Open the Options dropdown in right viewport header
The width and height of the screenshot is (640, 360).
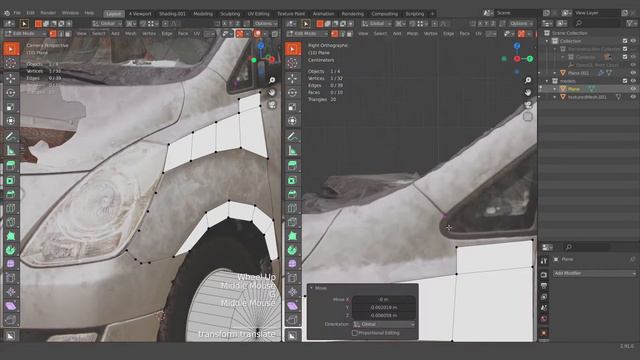point(521,24)
